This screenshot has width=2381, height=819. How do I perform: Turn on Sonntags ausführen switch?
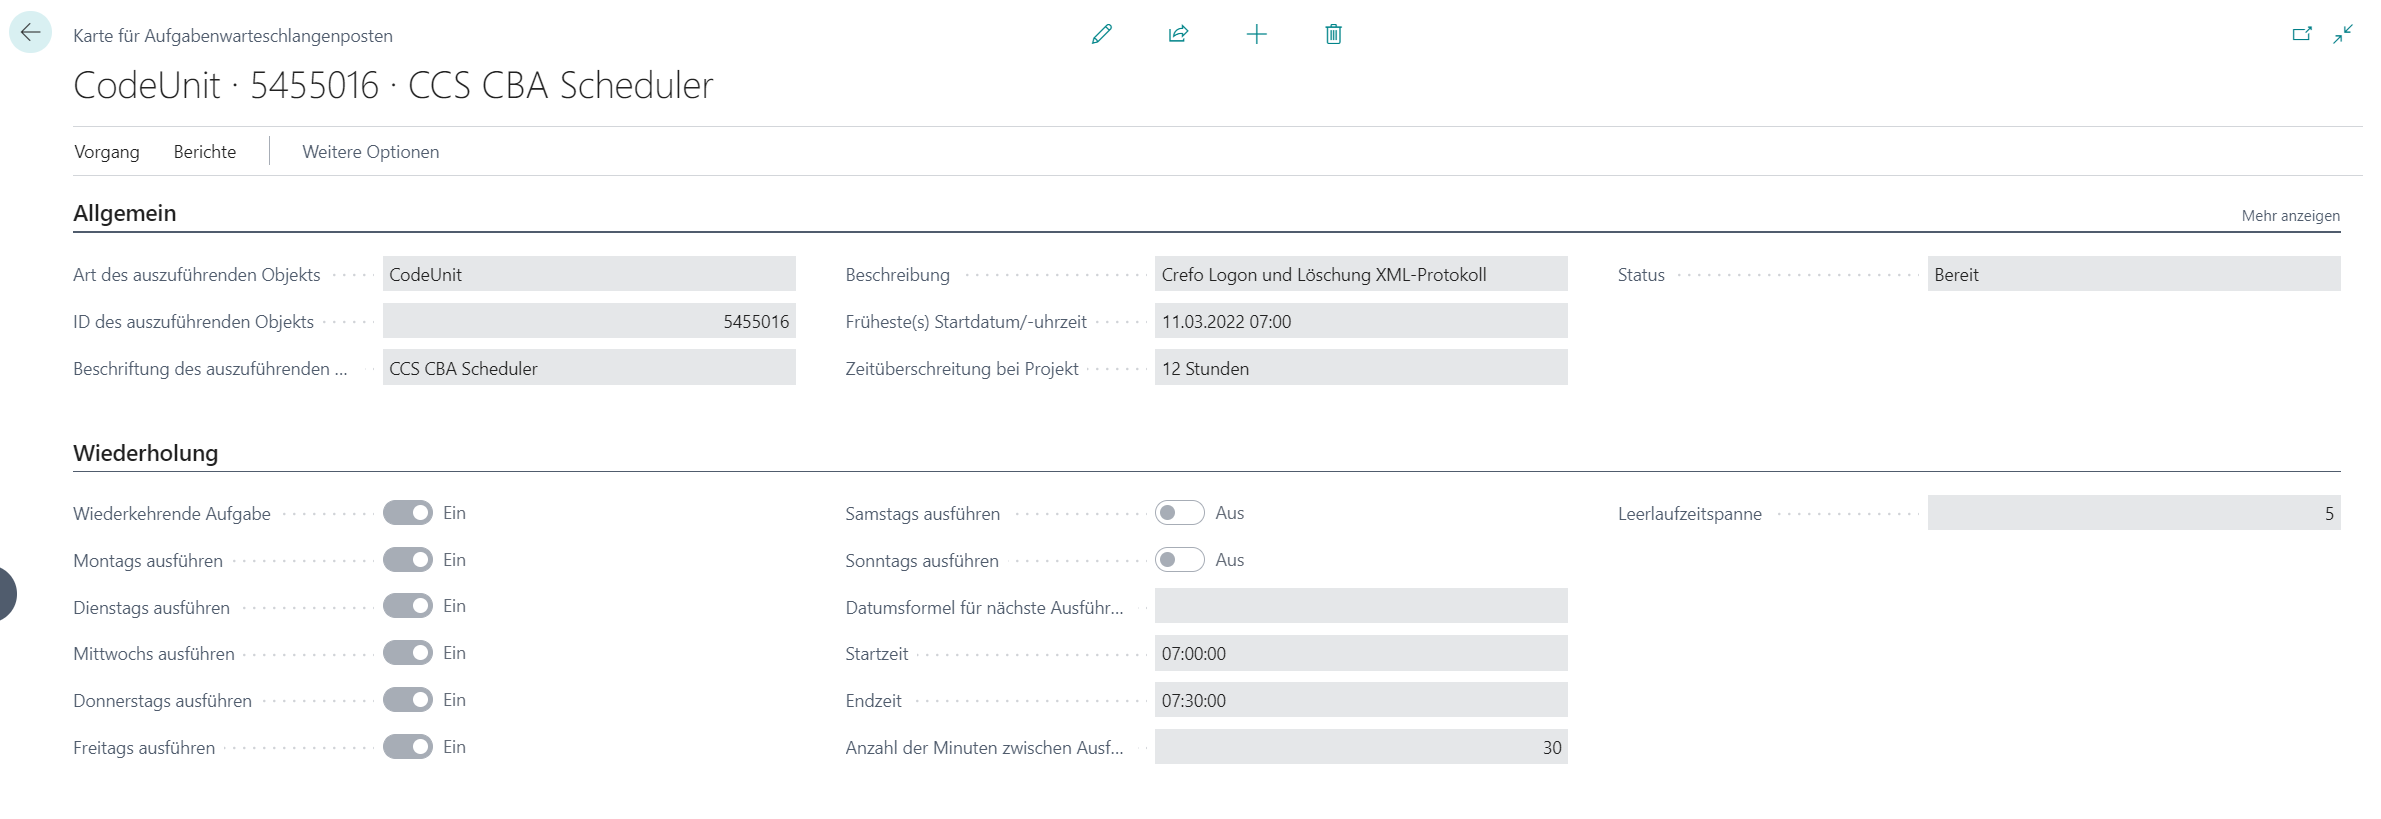point(1179,560)
